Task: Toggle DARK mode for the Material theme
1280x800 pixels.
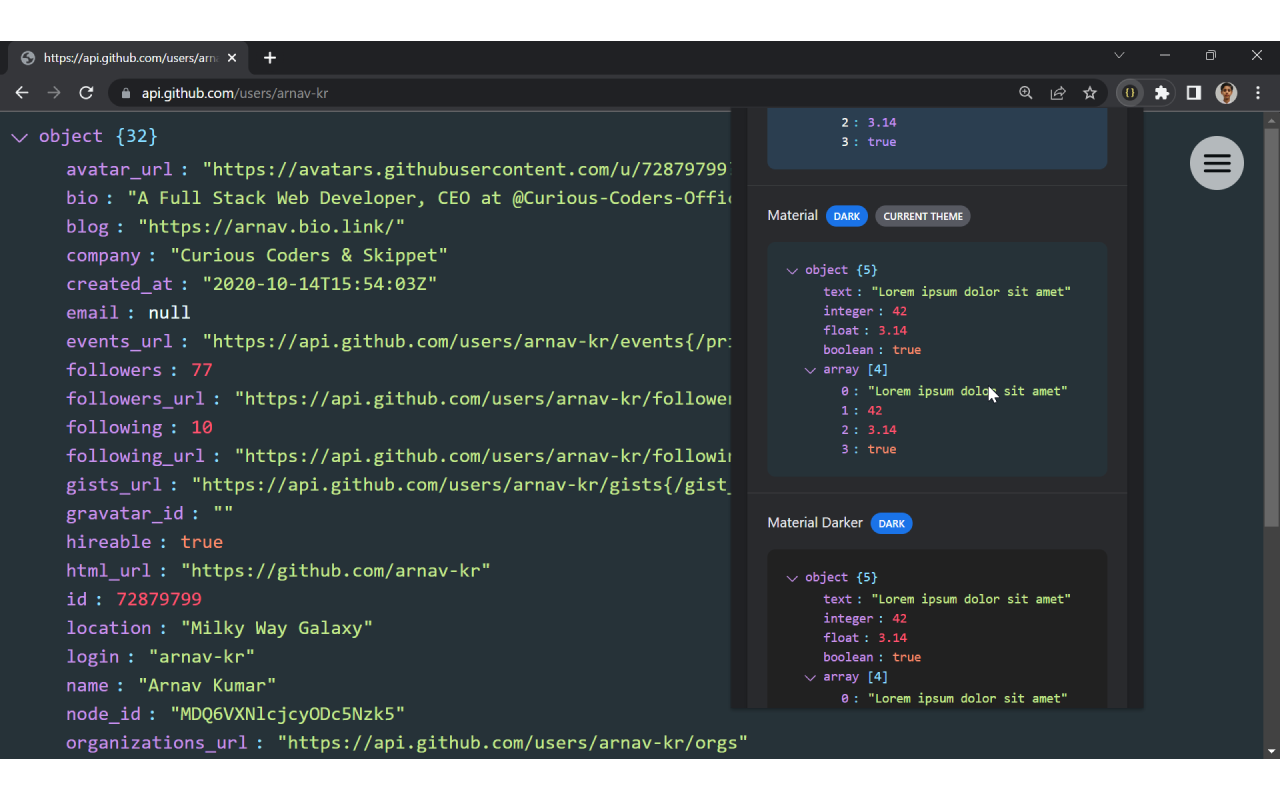Action: [846, 216]
